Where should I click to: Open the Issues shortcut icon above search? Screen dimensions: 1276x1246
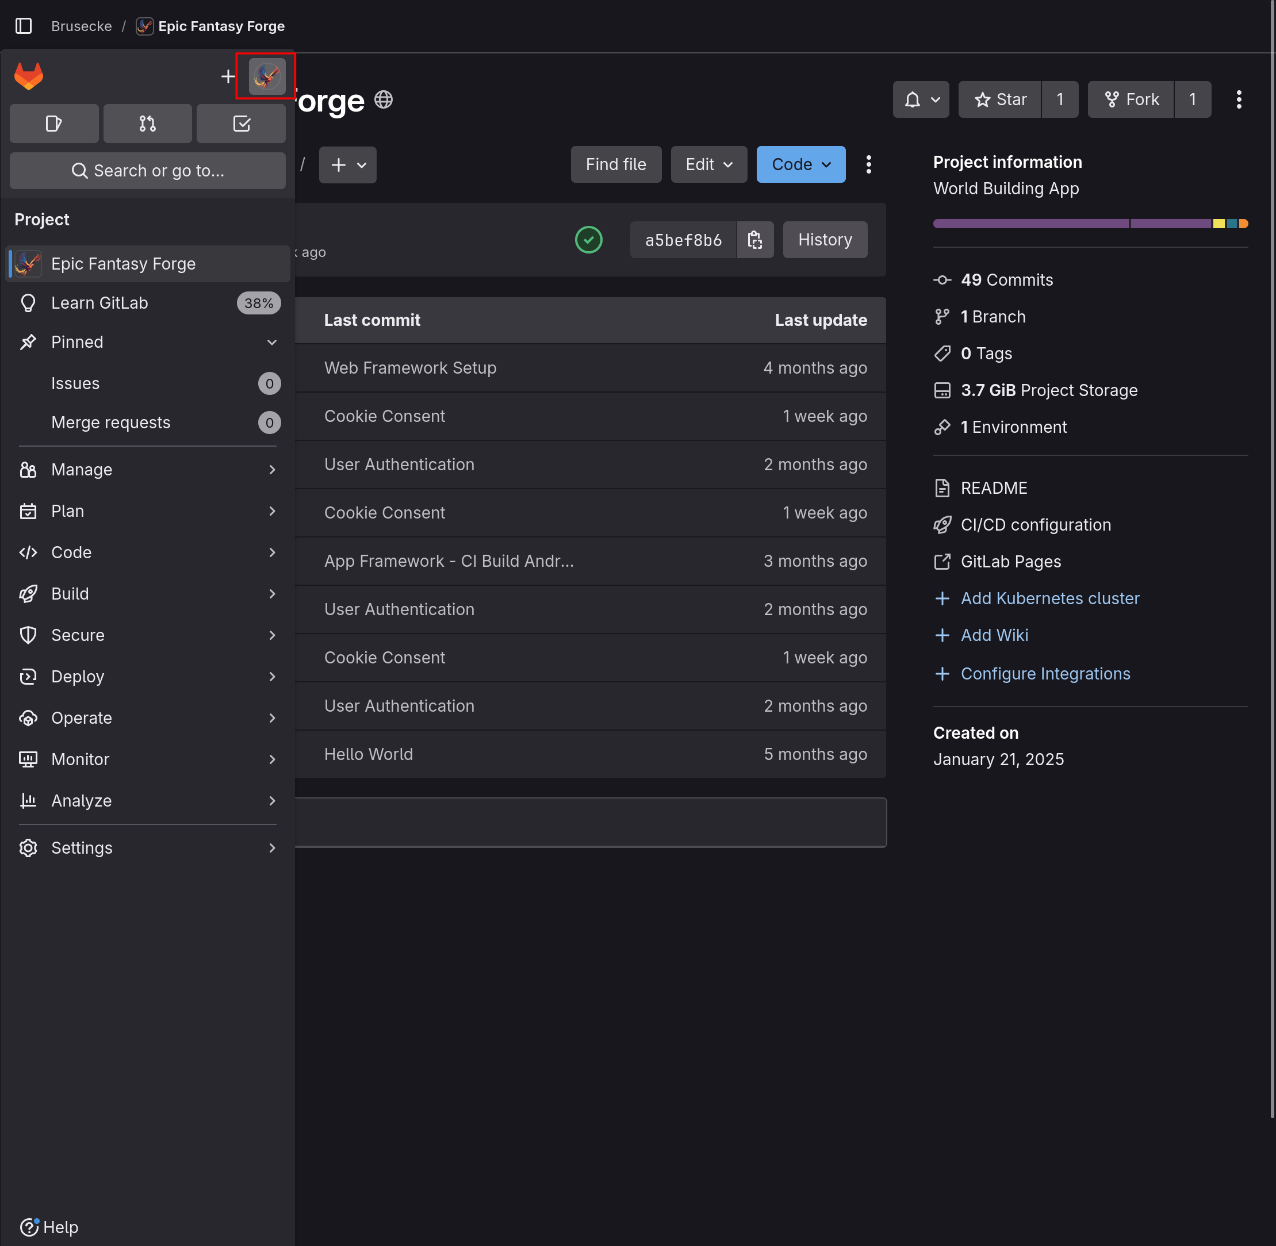pyautogui.click(x=54, y=123)
